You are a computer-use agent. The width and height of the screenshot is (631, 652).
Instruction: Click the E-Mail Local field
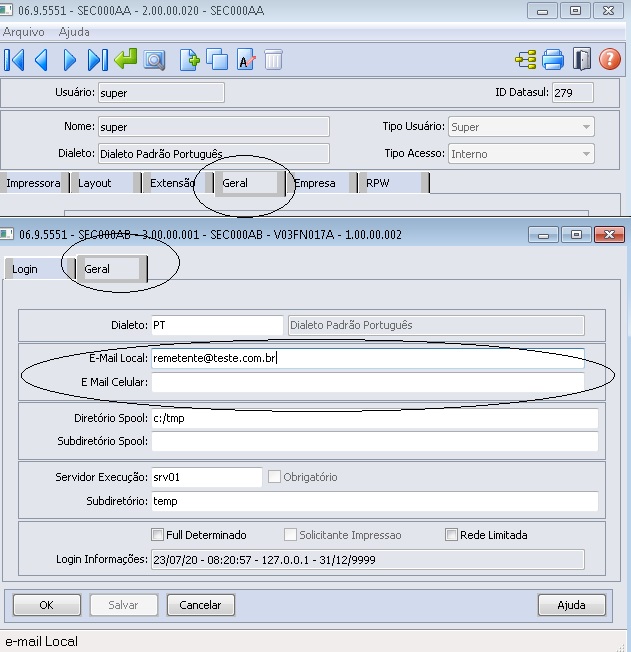click(368, 358)
